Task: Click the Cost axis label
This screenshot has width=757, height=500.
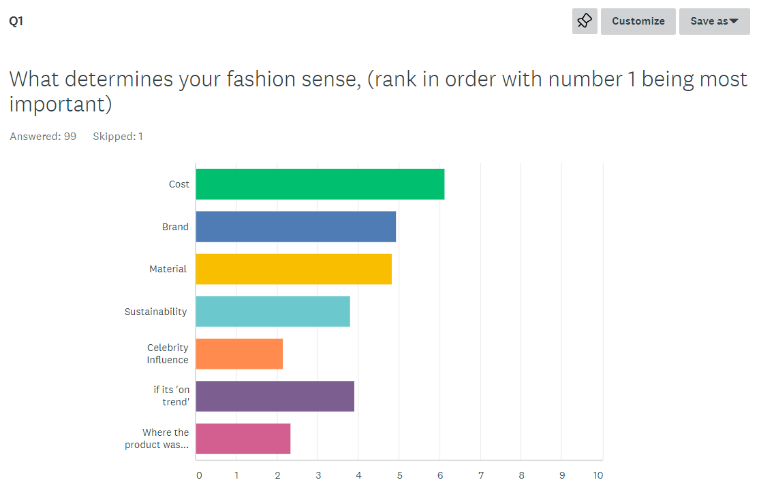Action: (179, 184)
